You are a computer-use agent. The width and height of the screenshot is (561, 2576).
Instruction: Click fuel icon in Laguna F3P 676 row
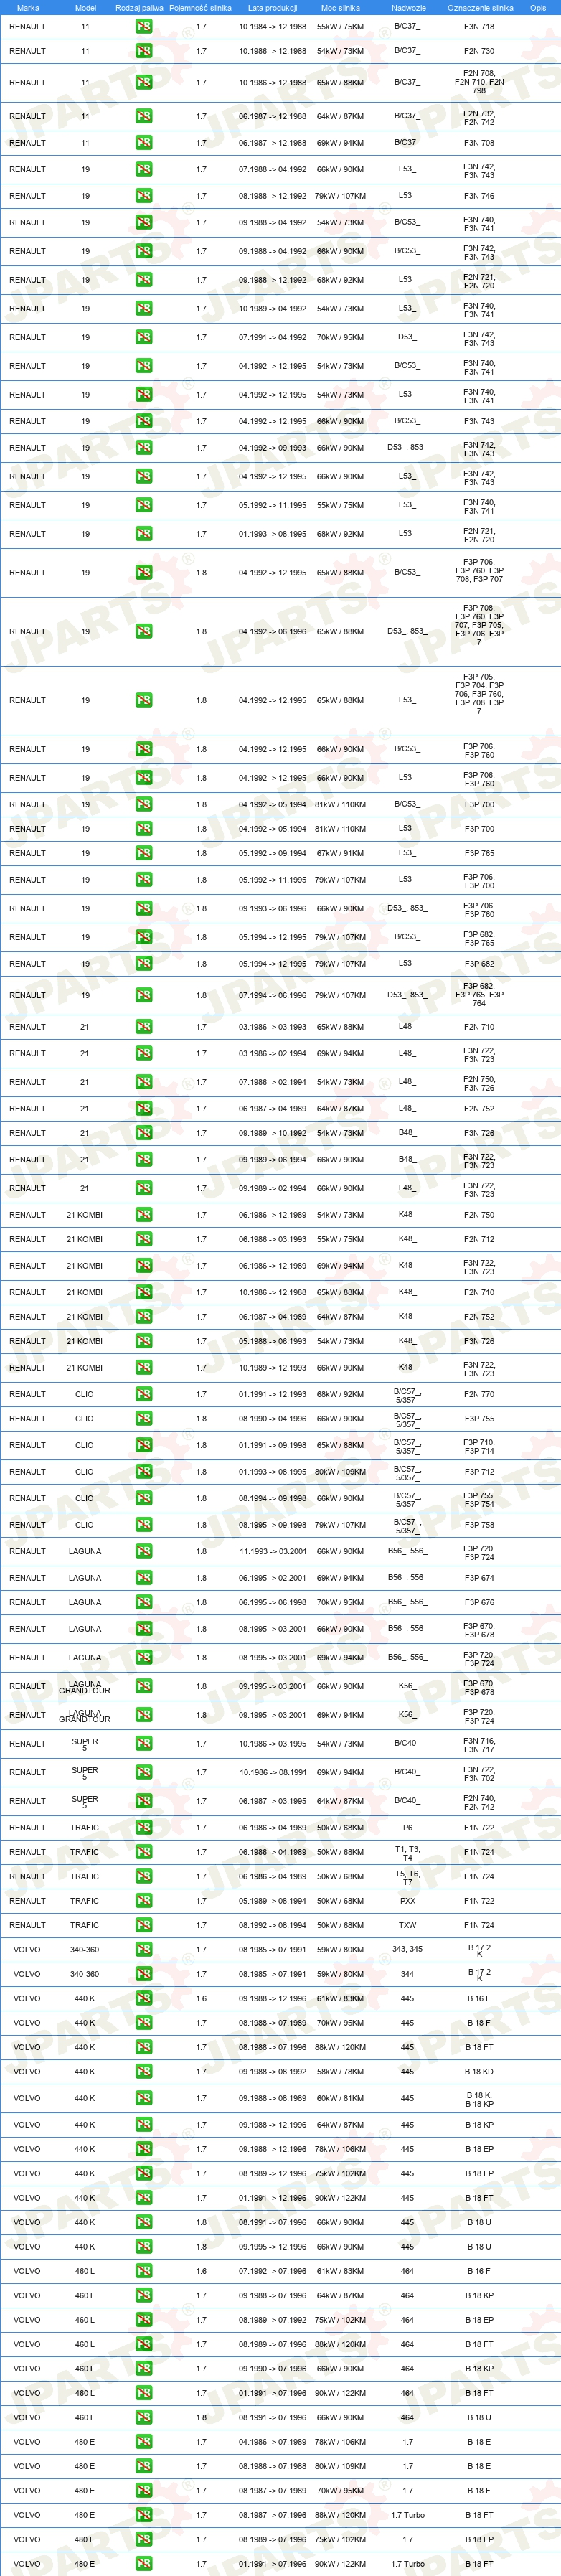144,1602
